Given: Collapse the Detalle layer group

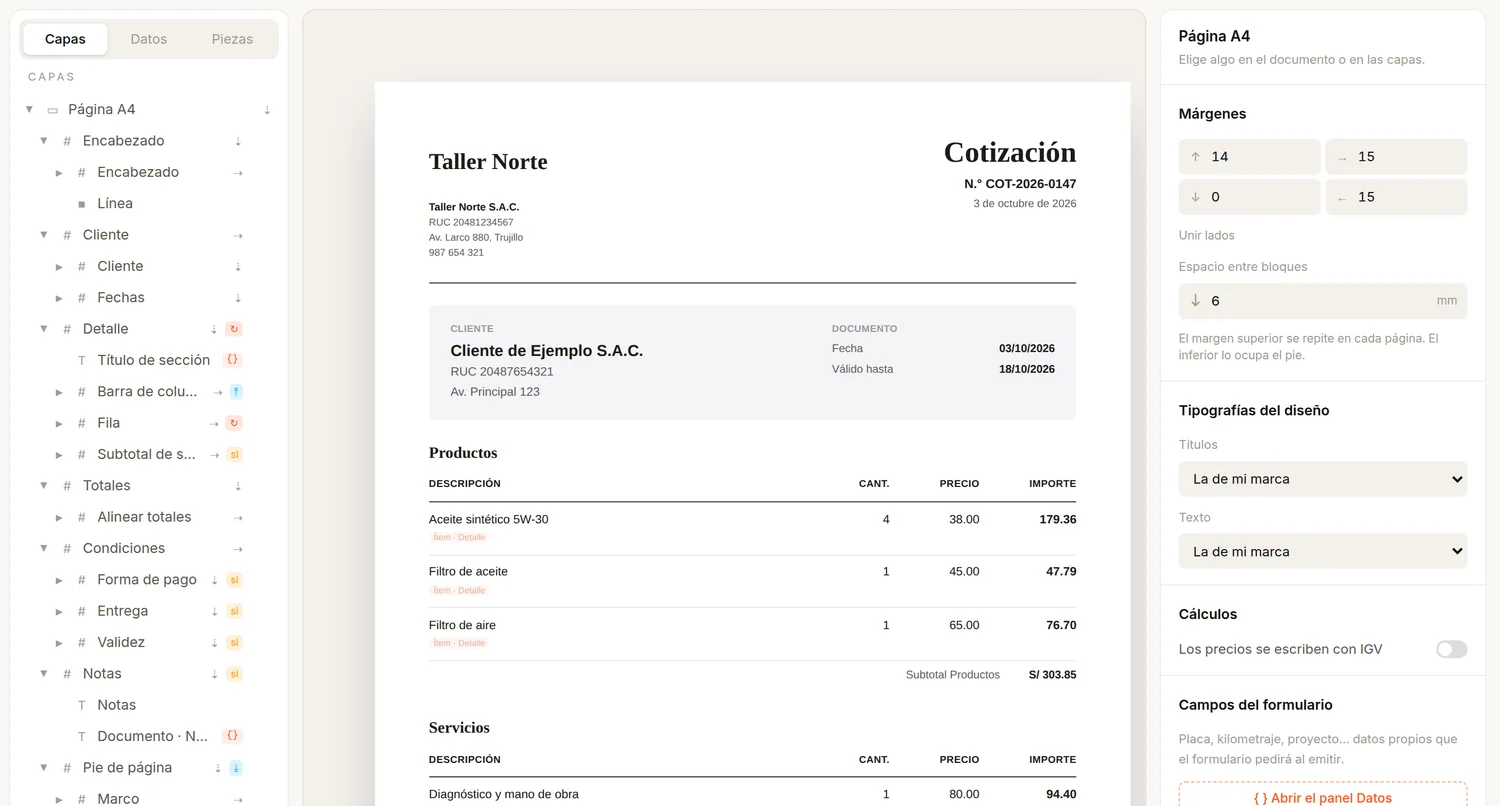Looking at the screenshot, I should (44, 329).
